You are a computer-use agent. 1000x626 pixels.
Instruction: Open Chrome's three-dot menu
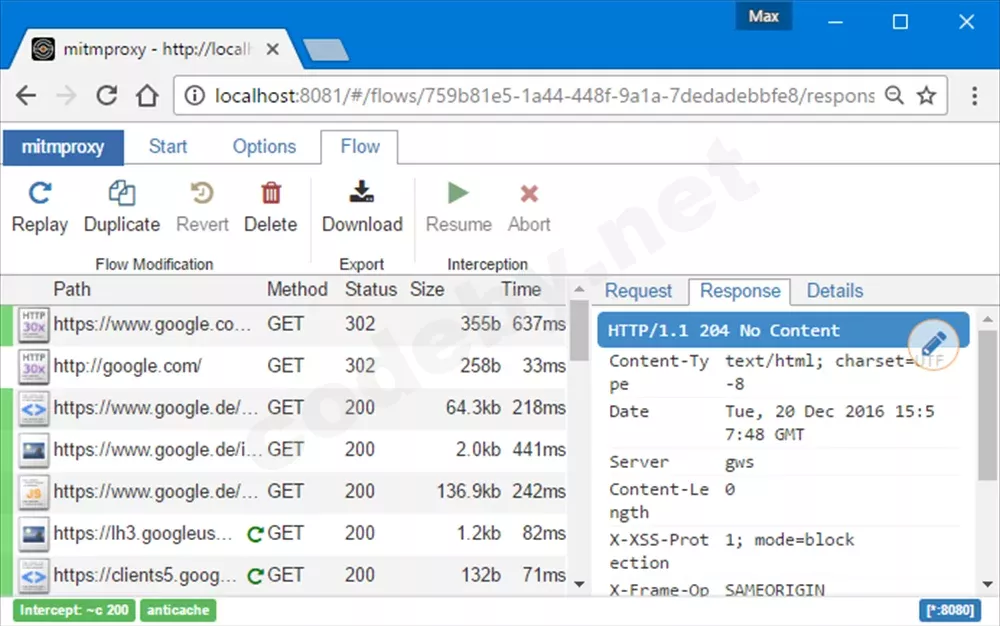[x=975, y=95]
